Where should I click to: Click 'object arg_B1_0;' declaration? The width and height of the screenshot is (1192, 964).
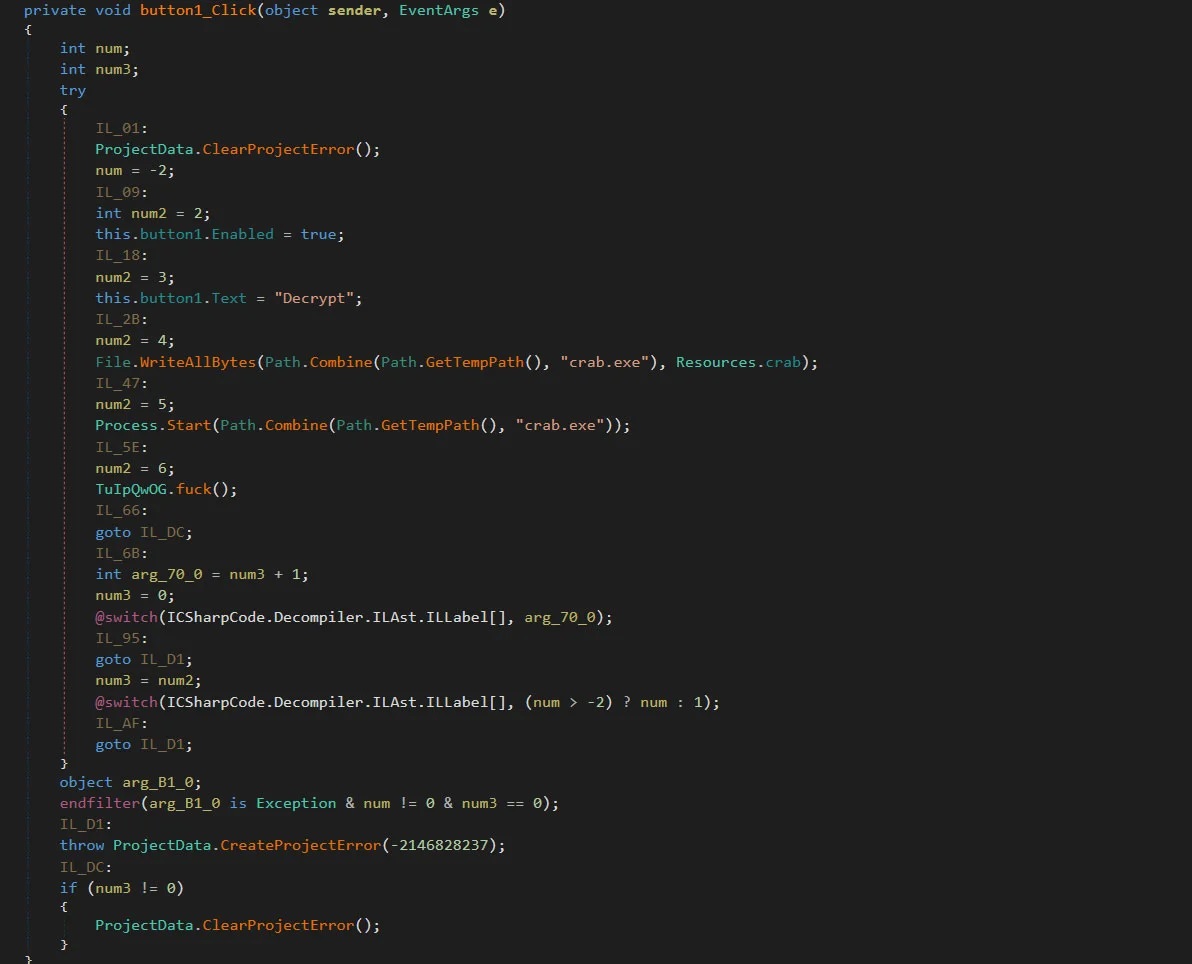[130, 782]
